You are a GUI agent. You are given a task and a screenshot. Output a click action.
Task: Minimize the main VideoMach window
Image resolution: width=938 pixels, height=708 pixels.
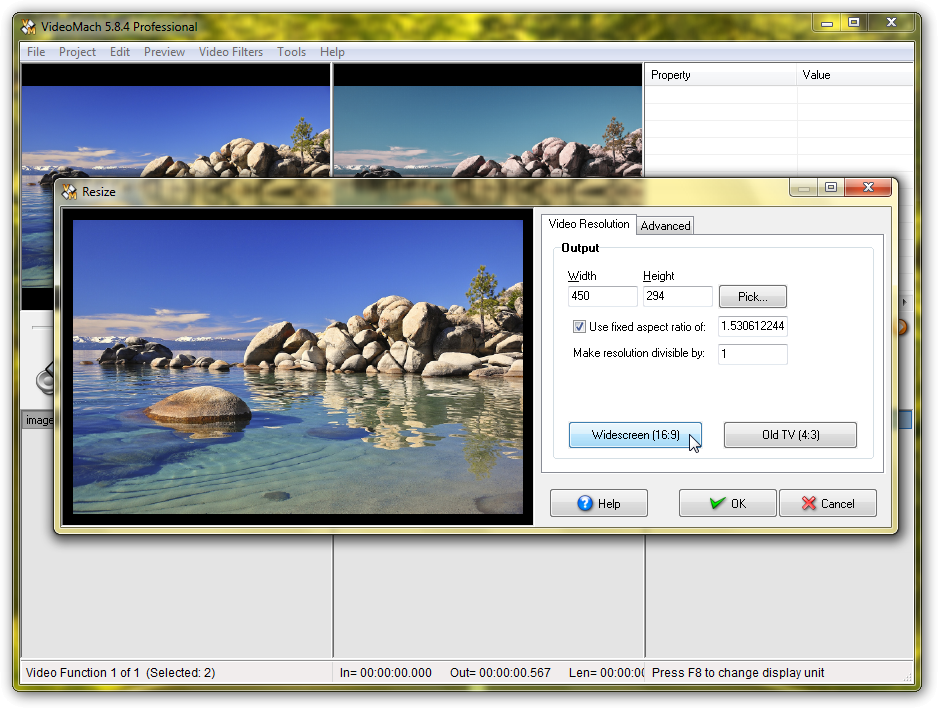click(826, 22)
